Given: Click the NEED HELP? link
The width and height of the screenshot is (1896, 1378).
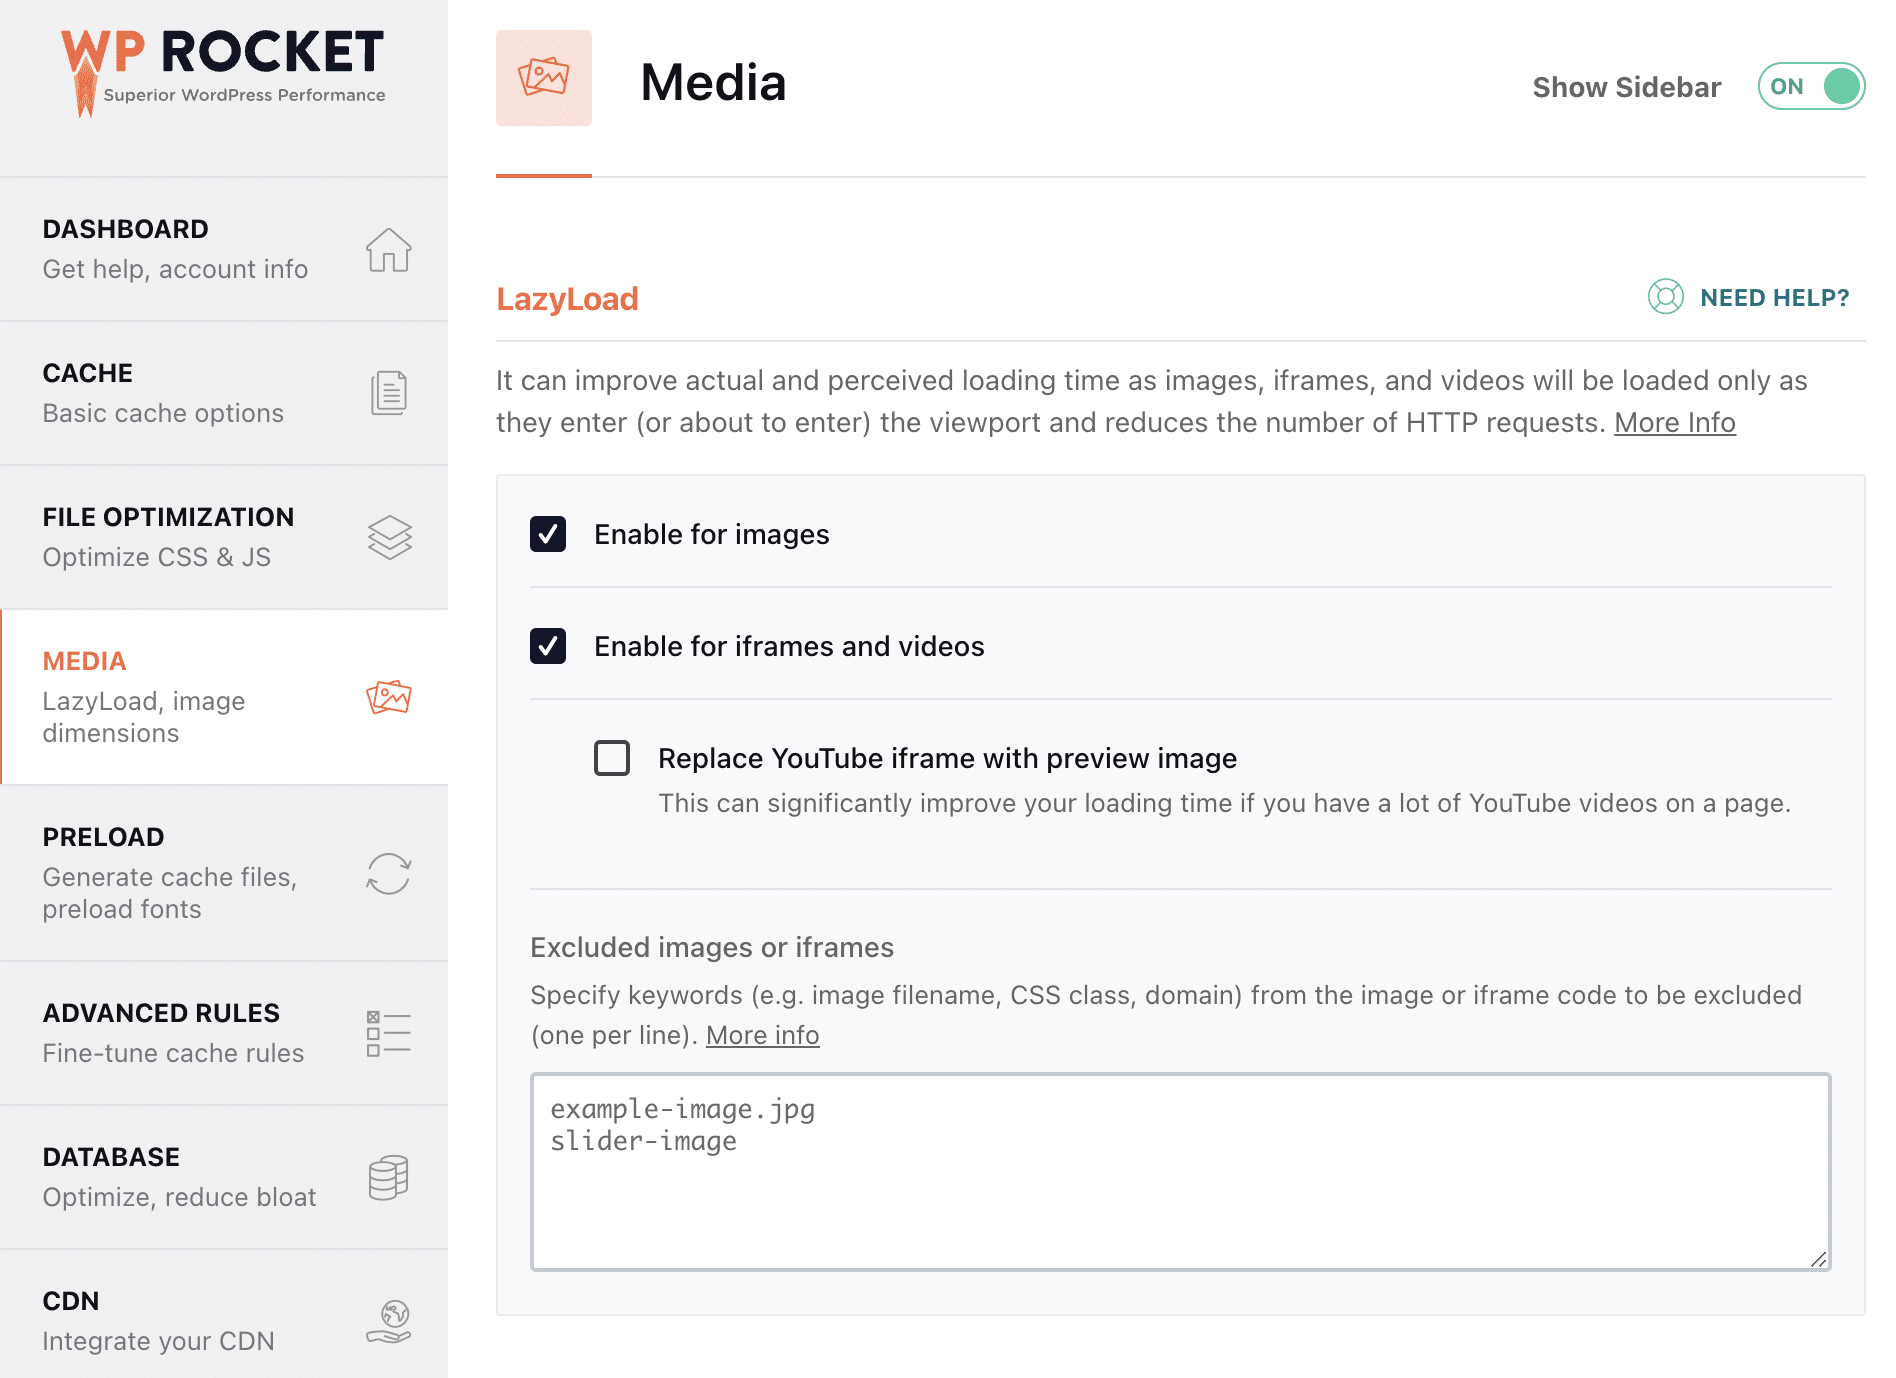Looking at the screenshot, I should 1774,298.
